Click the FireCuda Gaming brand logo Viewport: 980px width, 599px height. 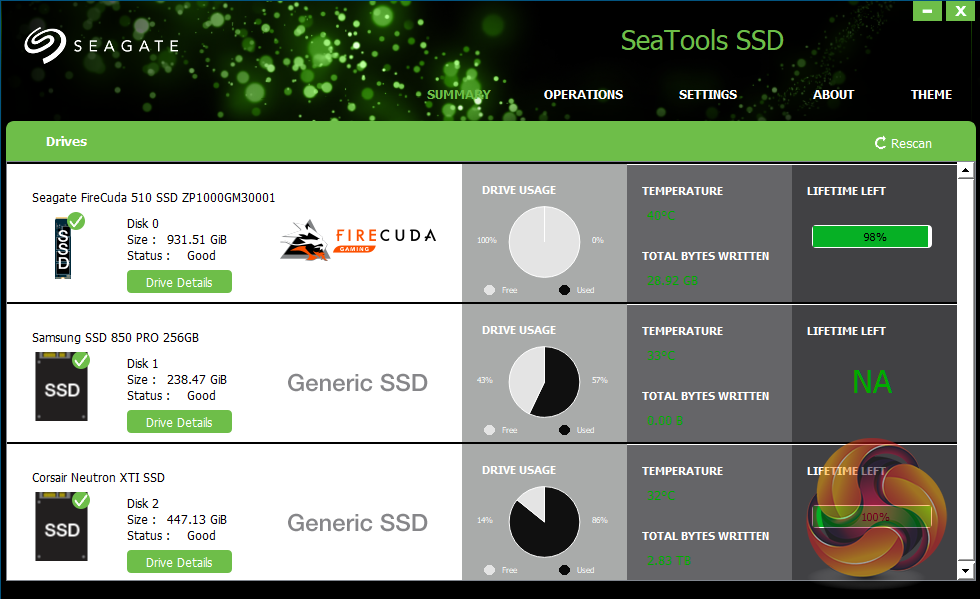tap(358, 241)
